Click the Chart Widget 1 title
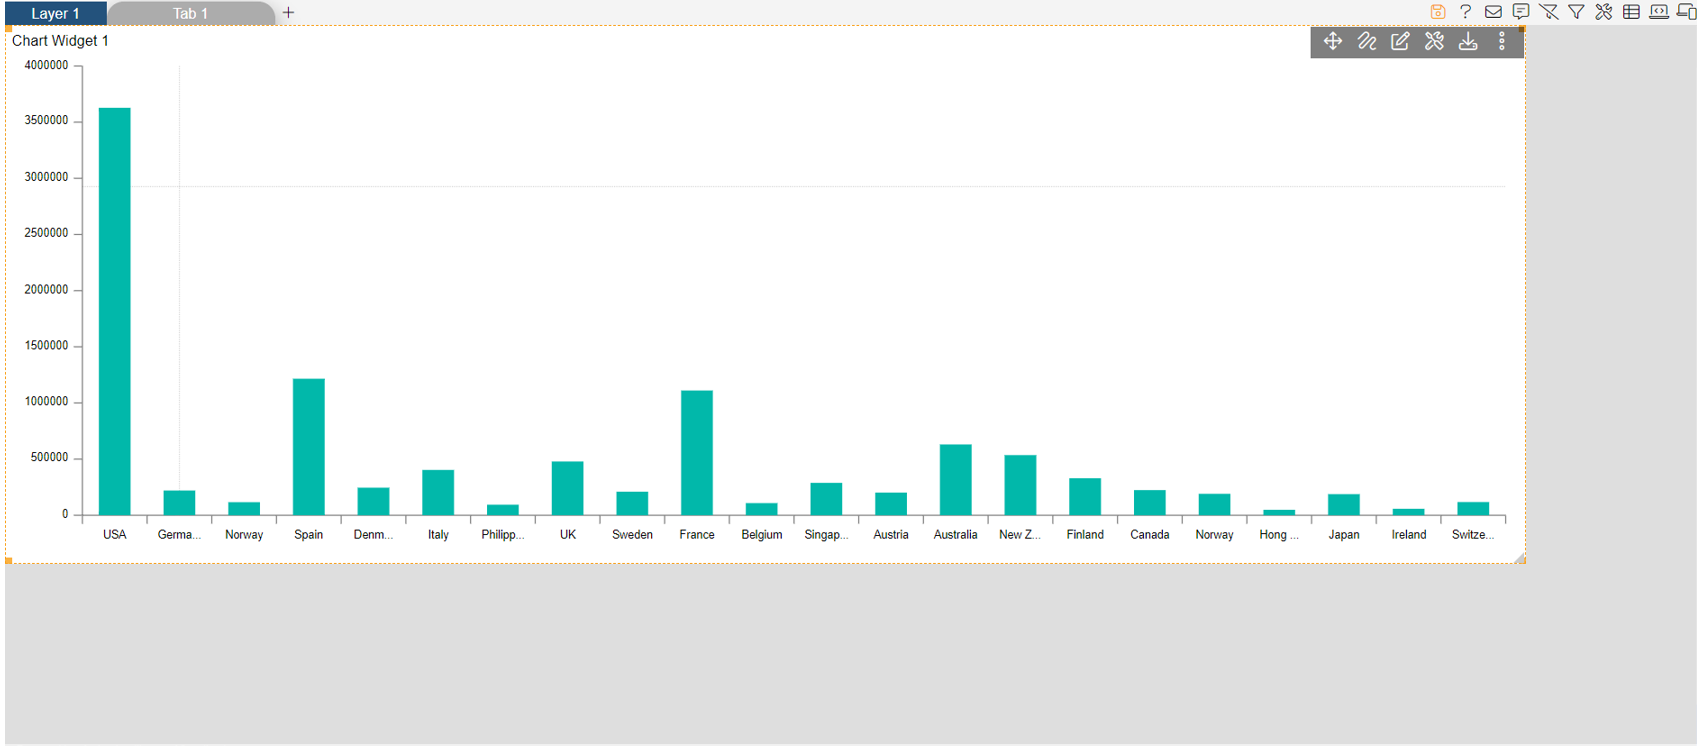 pyautogui.click(x=60, y=41)
